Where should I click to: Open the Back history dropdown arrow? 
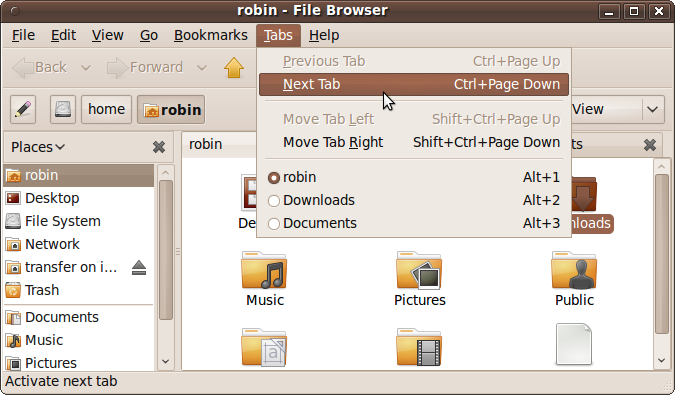point(86,68)
